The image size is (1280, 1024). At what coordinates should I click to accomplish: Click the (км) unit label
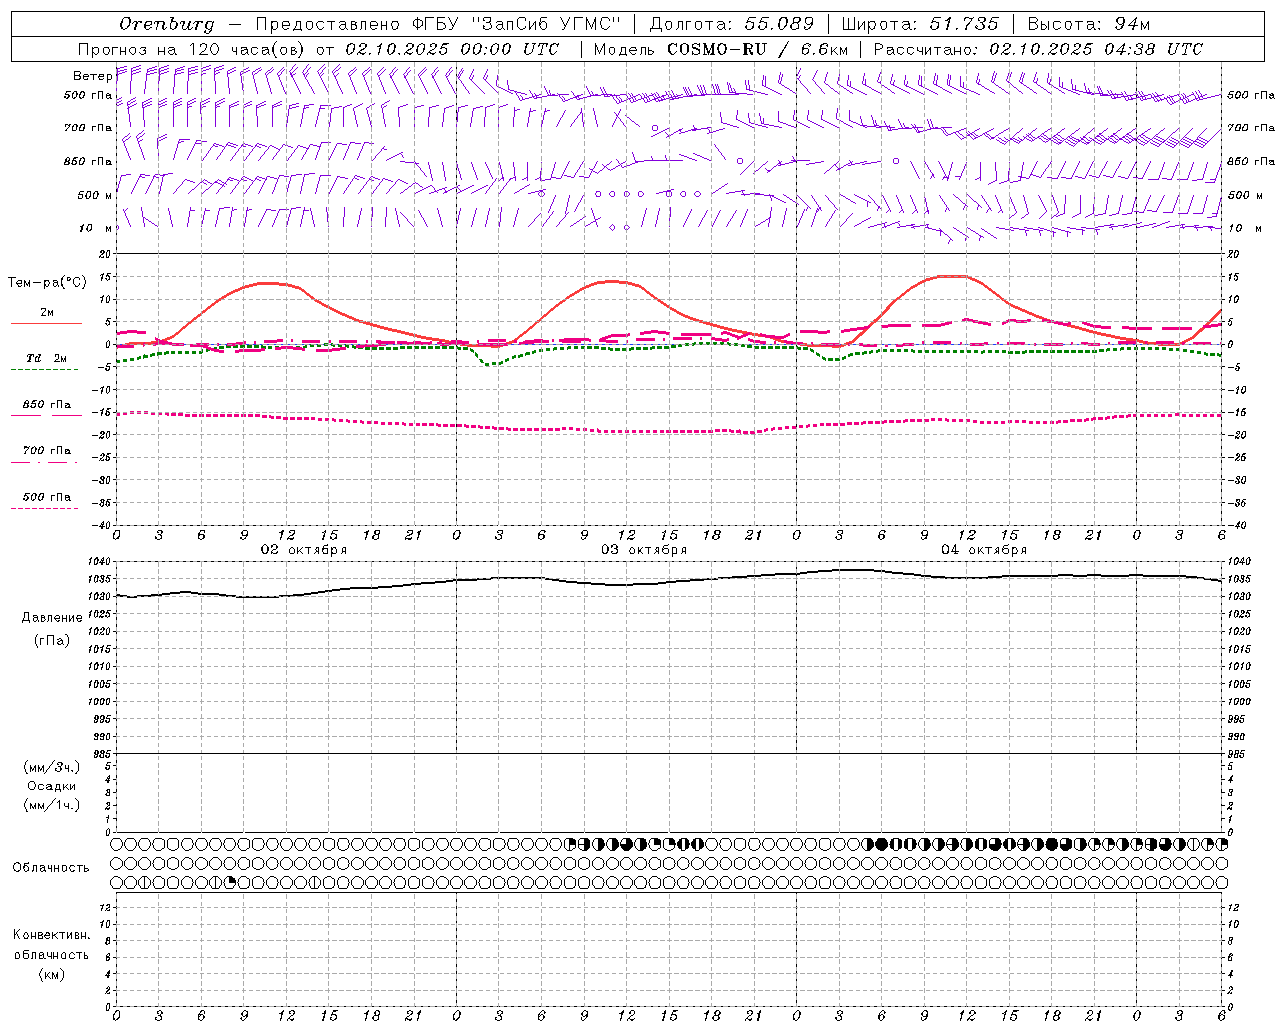pyautogui.click(x=52, y=974)
